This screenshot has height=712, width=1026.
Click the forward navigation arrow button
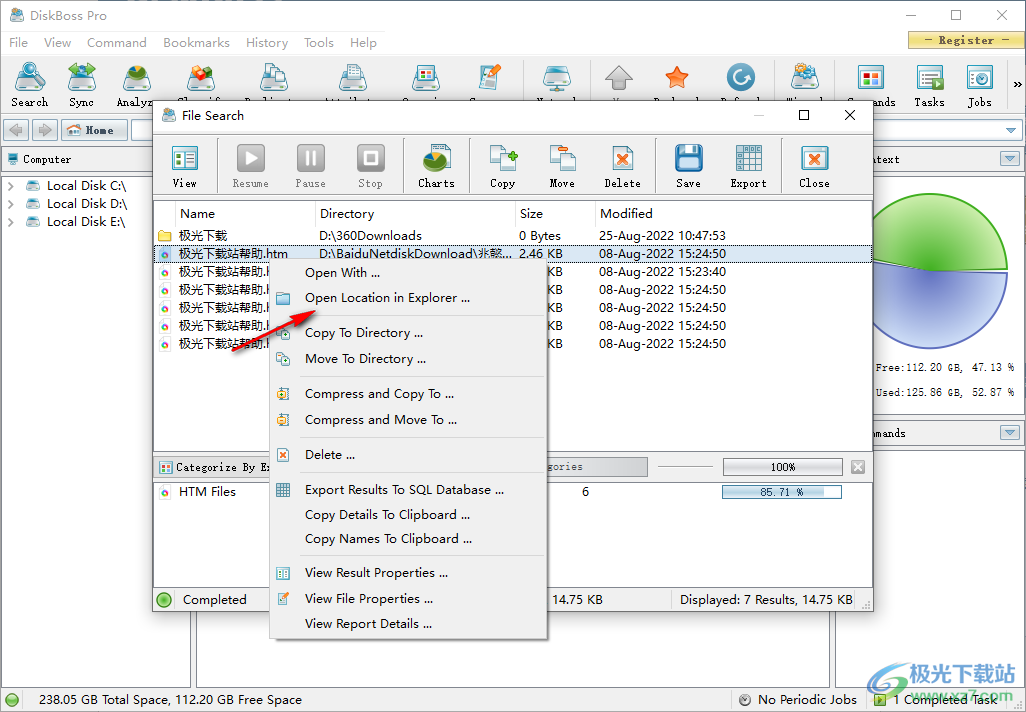(x=44, y=130)
